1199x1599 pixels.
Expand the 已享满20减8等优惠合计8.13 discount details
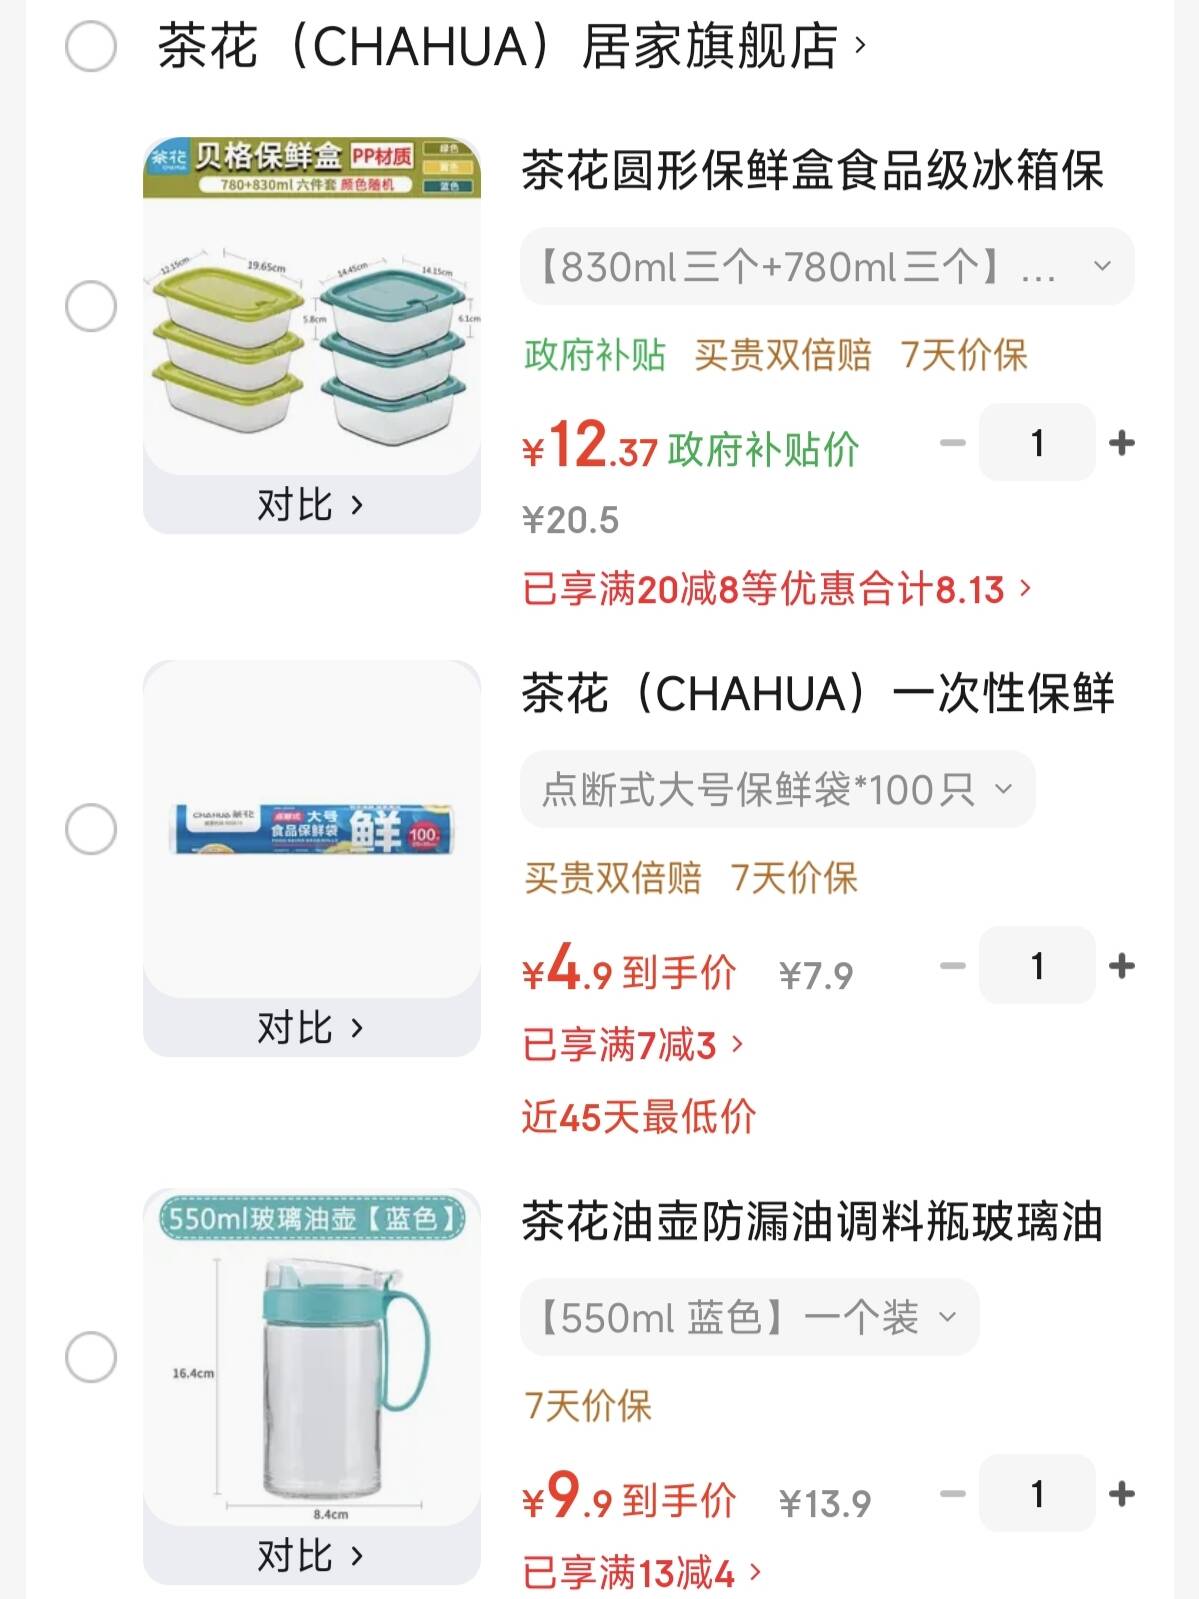tap(776, 589)
